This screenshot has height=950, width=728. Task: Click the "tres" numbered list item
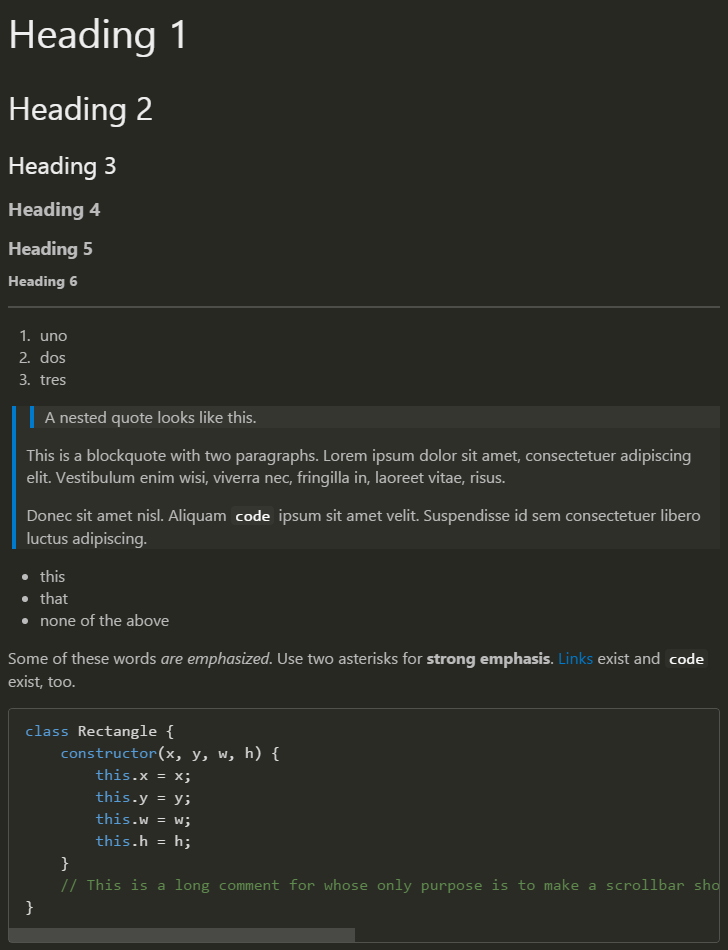point(53,380)
